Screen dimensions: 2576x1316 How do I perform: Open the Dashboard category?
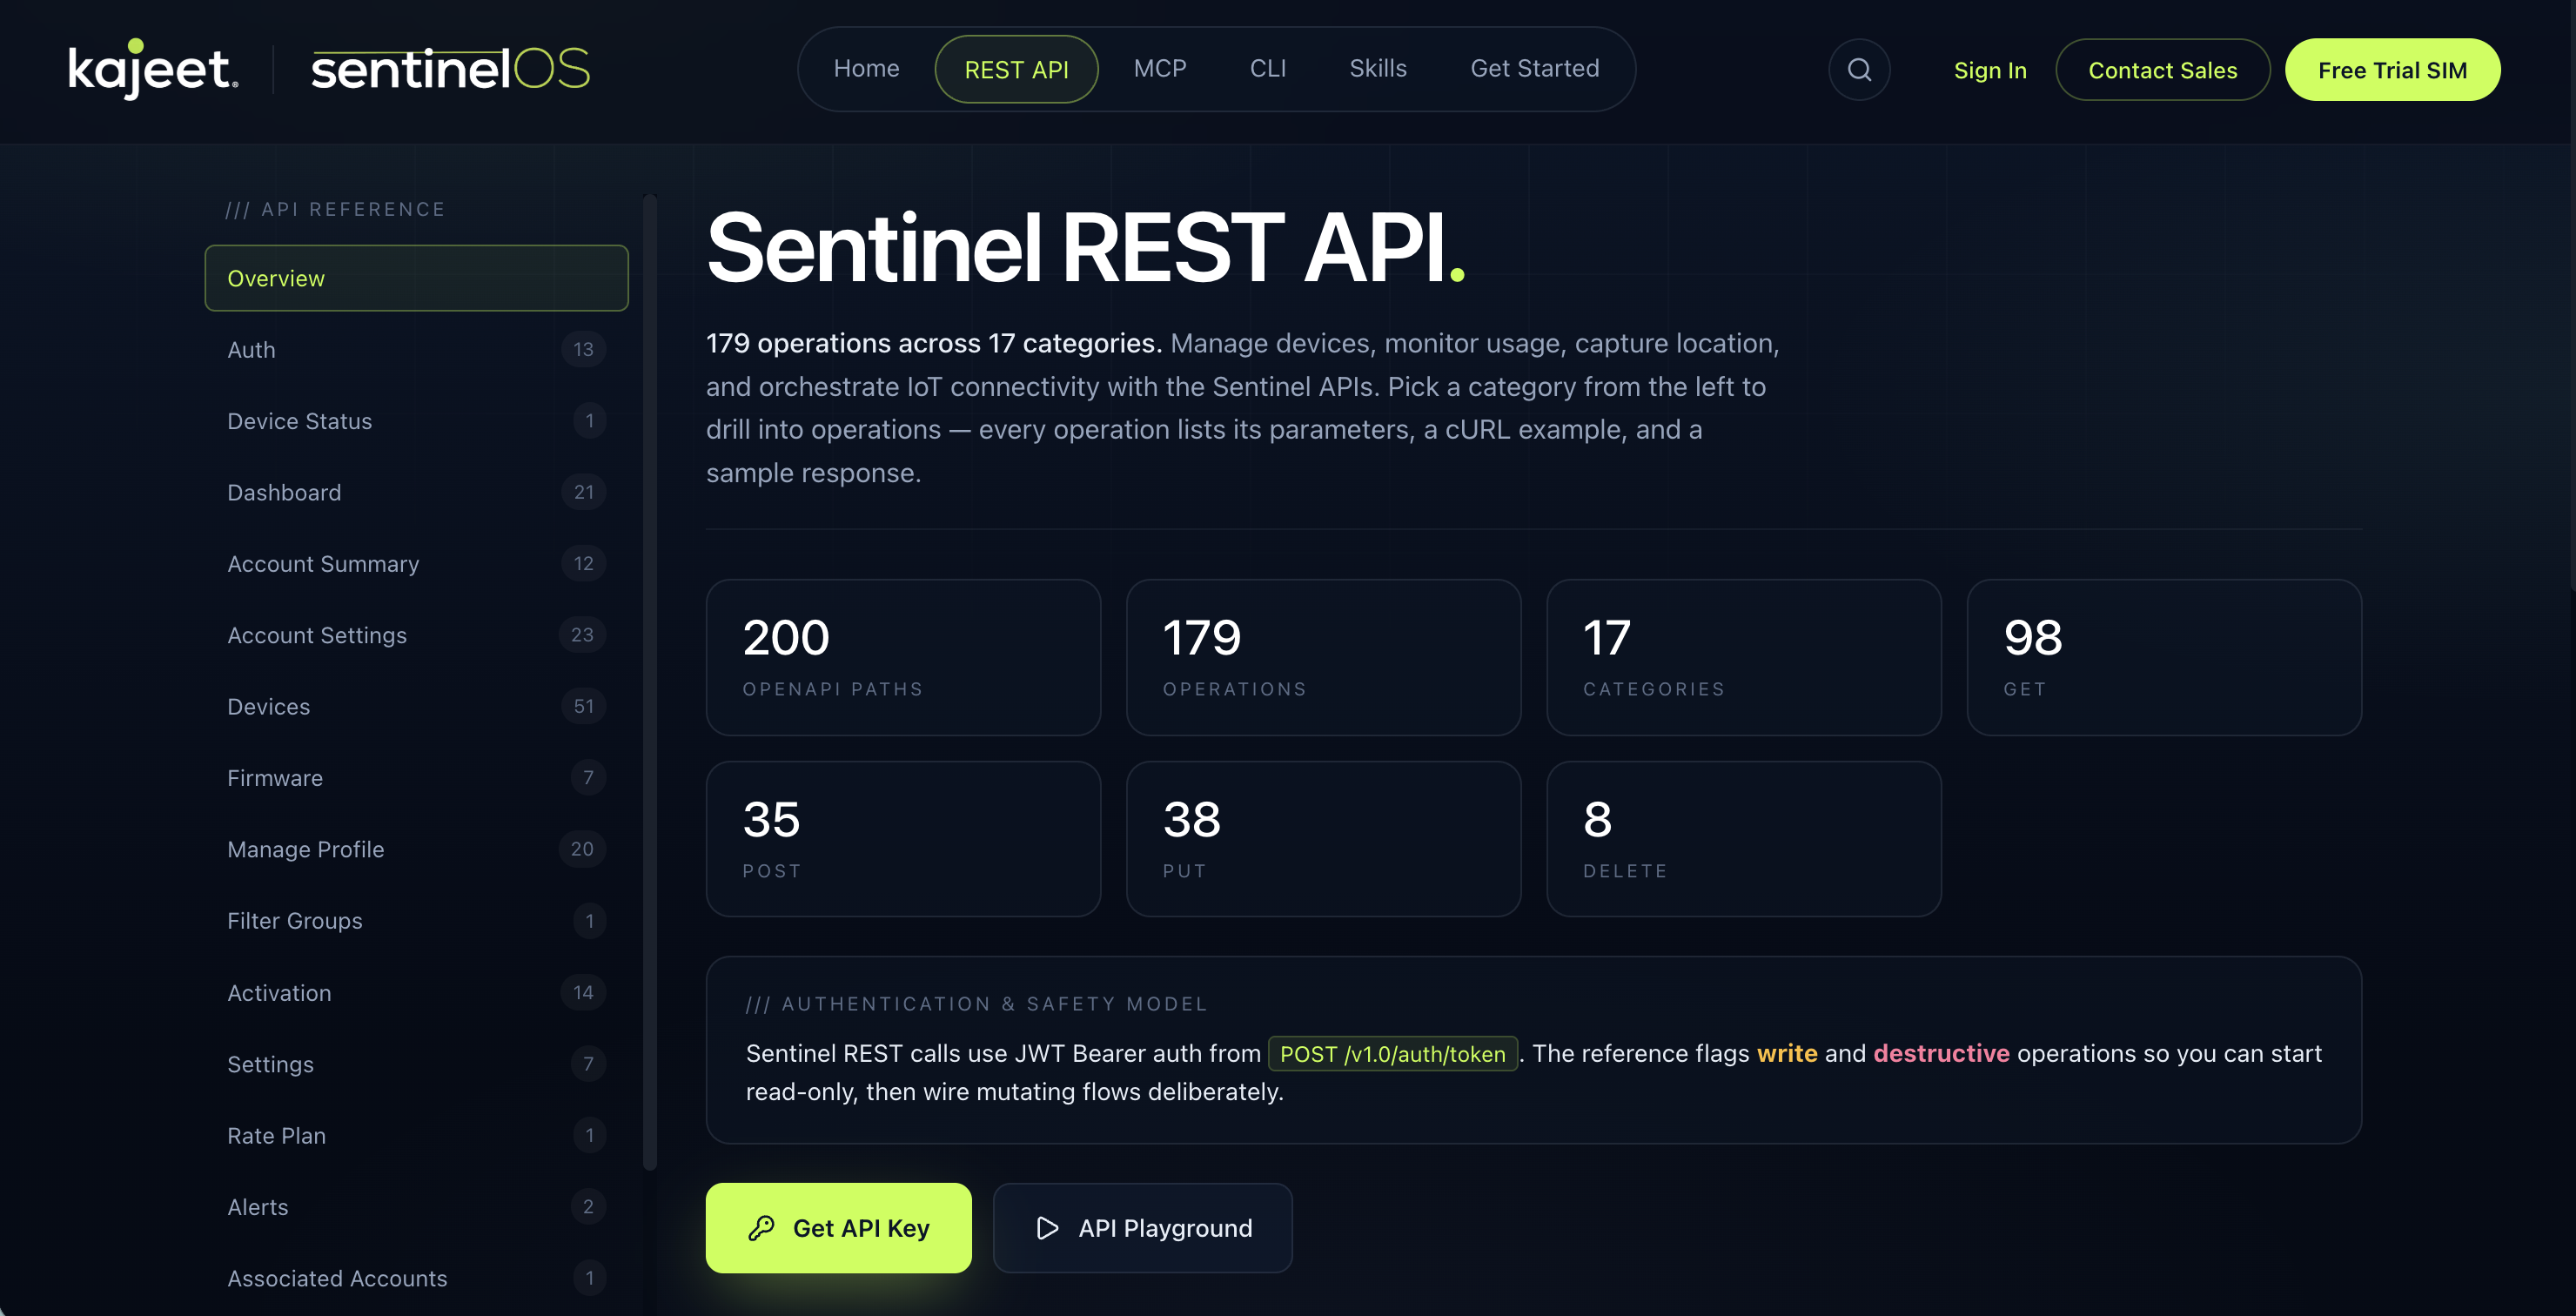[x=416, y=492]
